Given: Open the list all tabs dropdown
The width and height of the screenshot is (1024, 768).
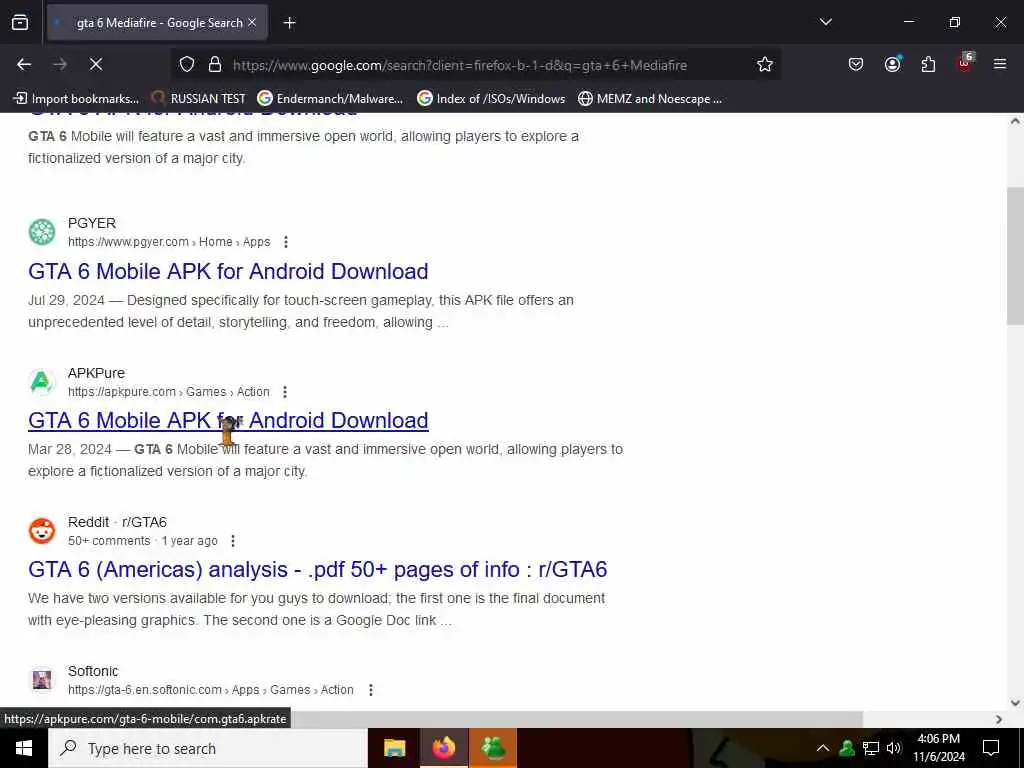Looking at the screenshot, I should point(825,22).
